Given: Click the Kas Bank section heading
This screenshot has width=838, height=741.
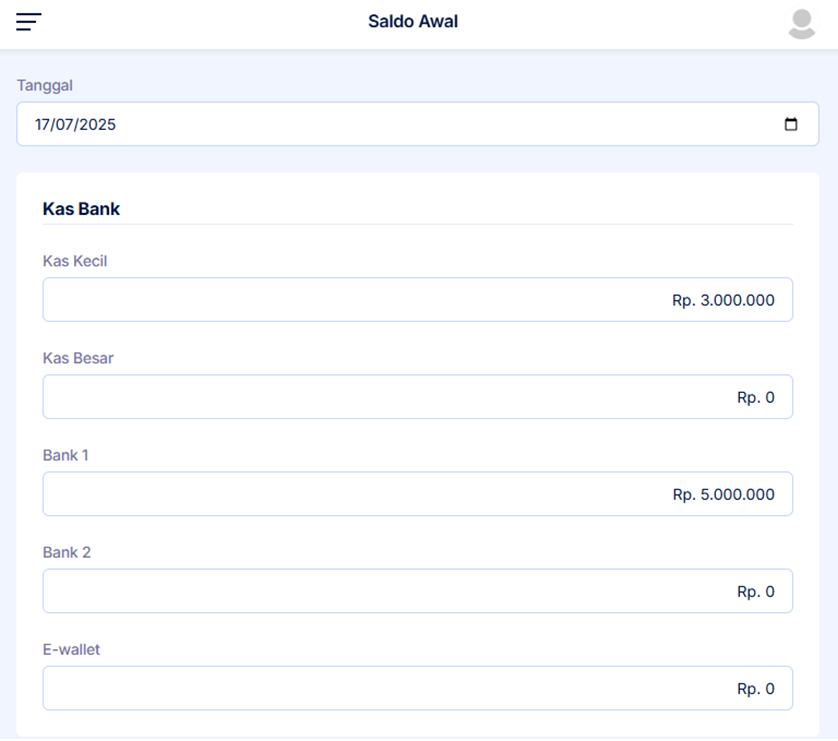Looking at the screenshot, I should click(81, 209).
